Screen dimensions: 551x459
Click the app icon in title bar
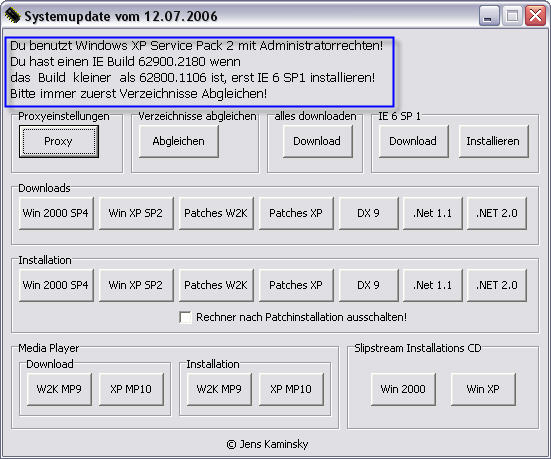coord(12,16)
